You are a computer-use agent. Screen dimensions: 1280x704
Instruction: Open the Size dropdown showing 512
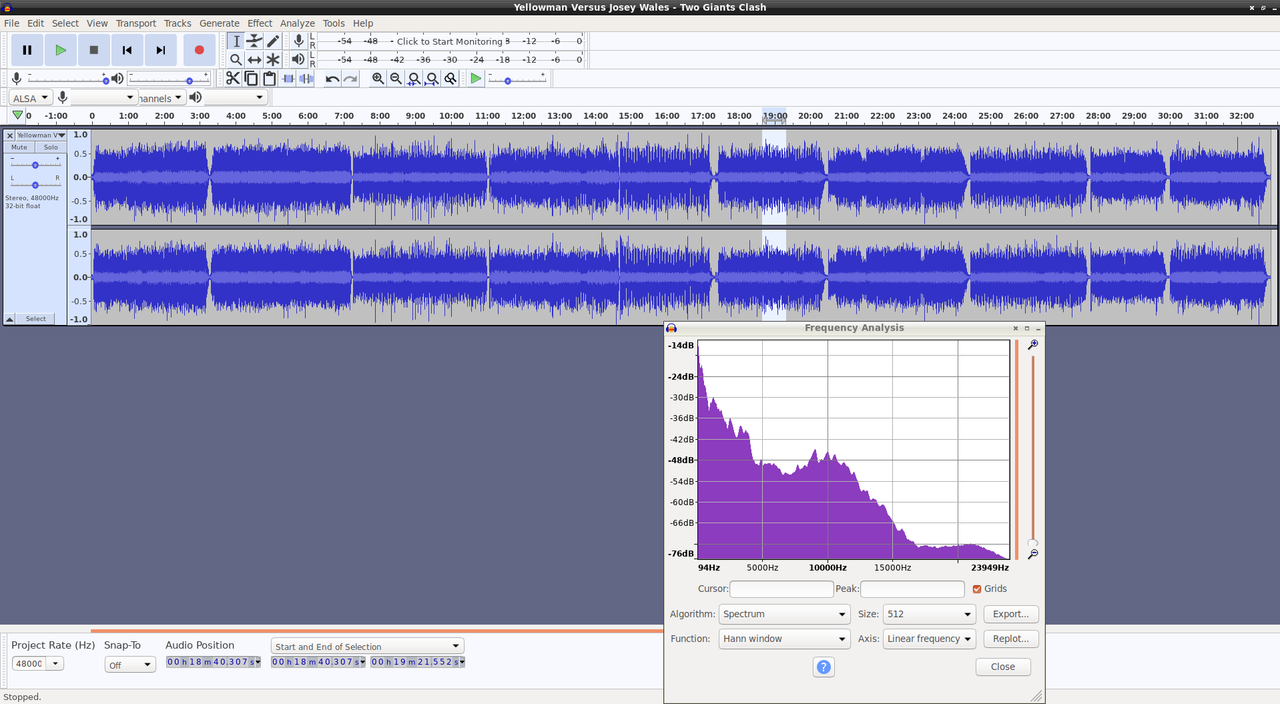click(x=928, y=614)
